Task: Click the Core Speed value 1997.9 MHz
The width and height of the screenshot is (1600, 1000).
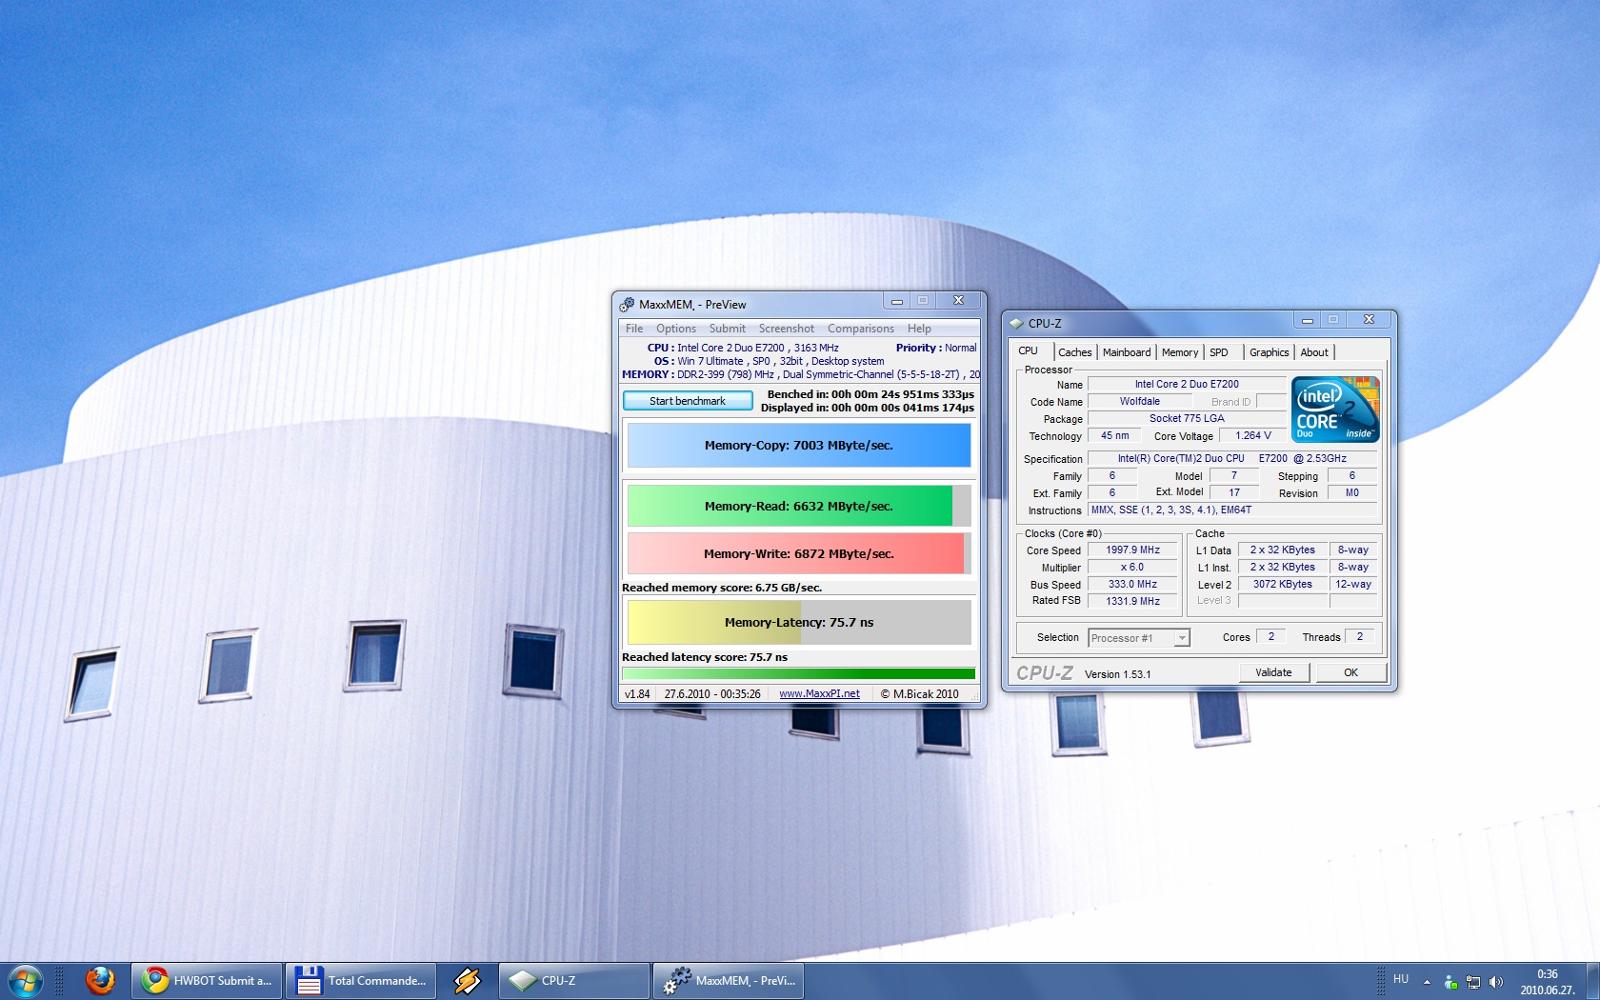Action: 1133,550
